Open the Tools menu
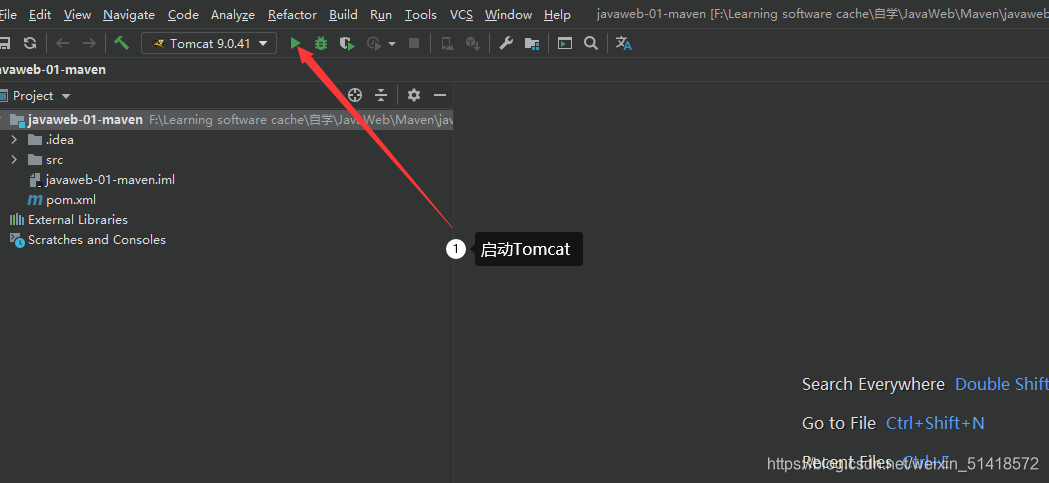1049x483 pixels. [421, 14]
